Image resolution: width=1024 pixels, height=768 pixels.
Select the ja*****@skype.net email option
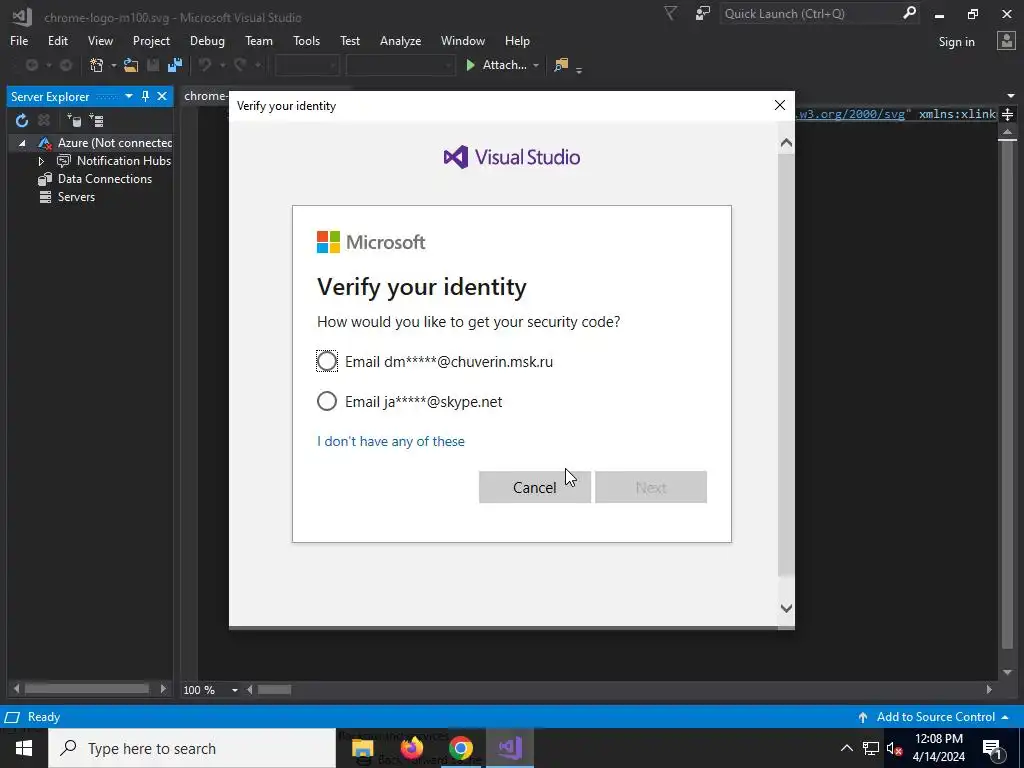327,401
